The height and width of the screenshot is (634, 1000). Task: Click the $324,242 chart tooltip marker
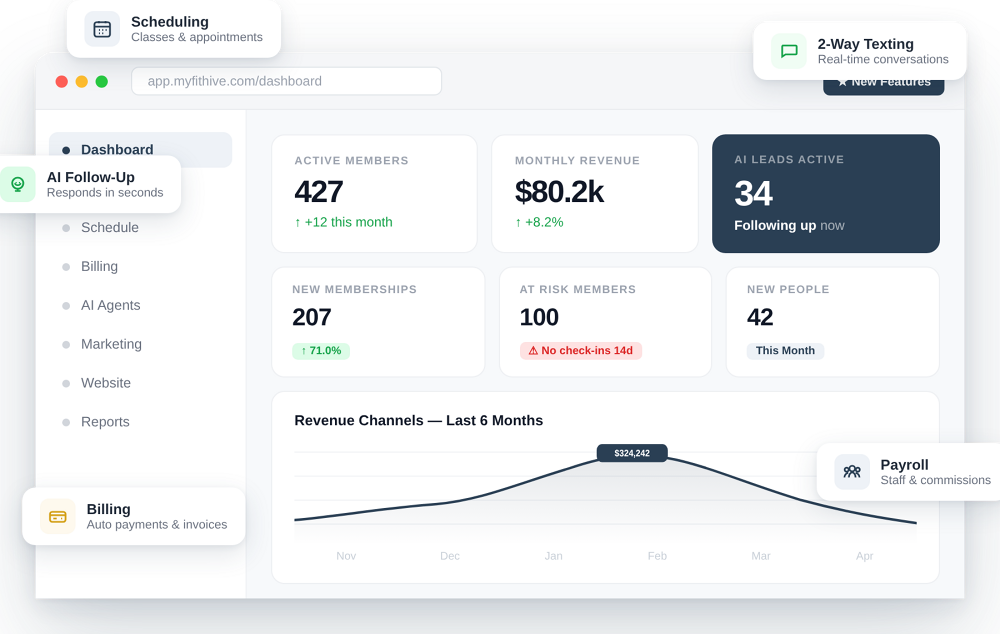click(x=632, y=453)
